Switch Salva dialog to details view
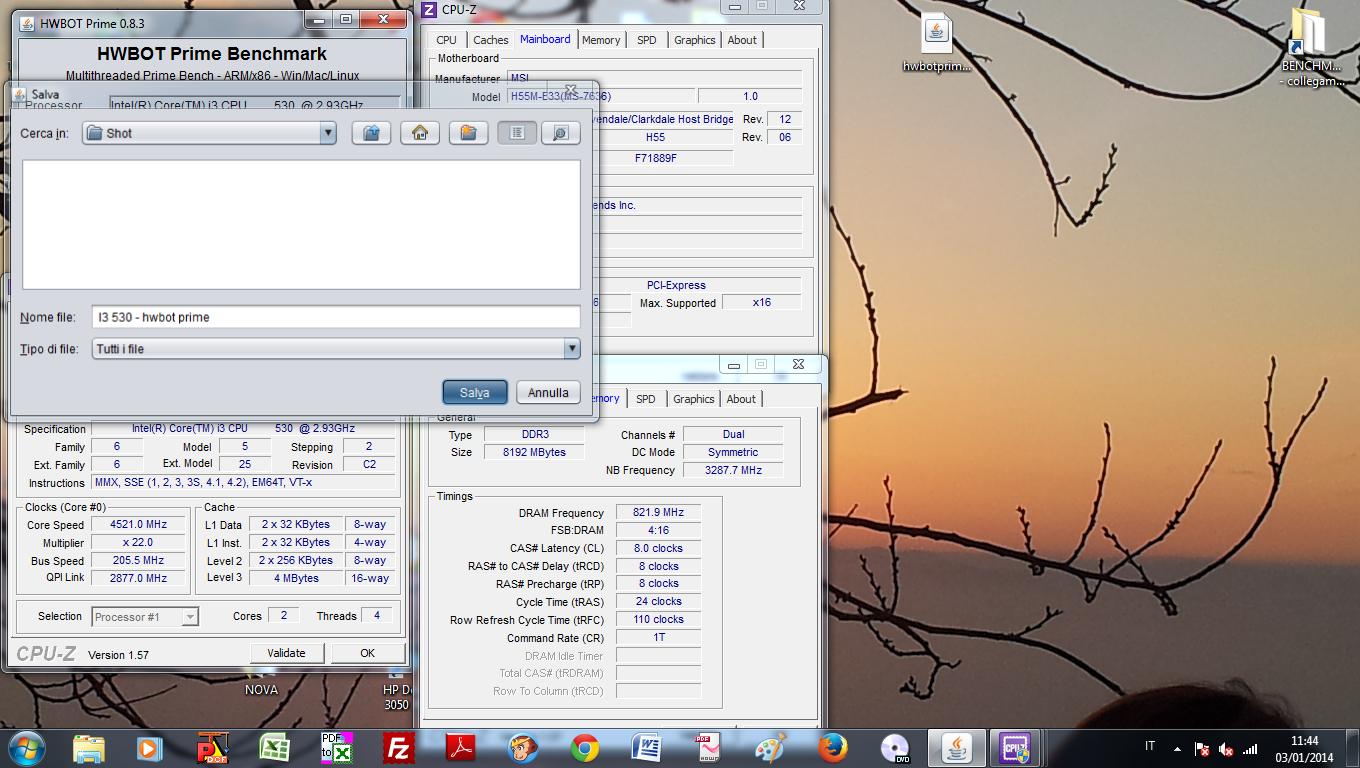 point(560,133)
